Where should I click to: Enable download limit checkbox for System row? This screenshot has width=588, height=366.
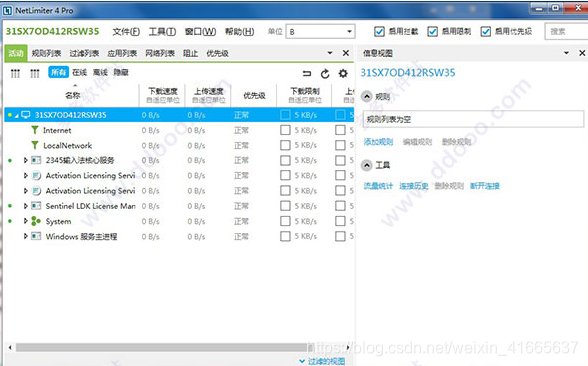[285, 221]
